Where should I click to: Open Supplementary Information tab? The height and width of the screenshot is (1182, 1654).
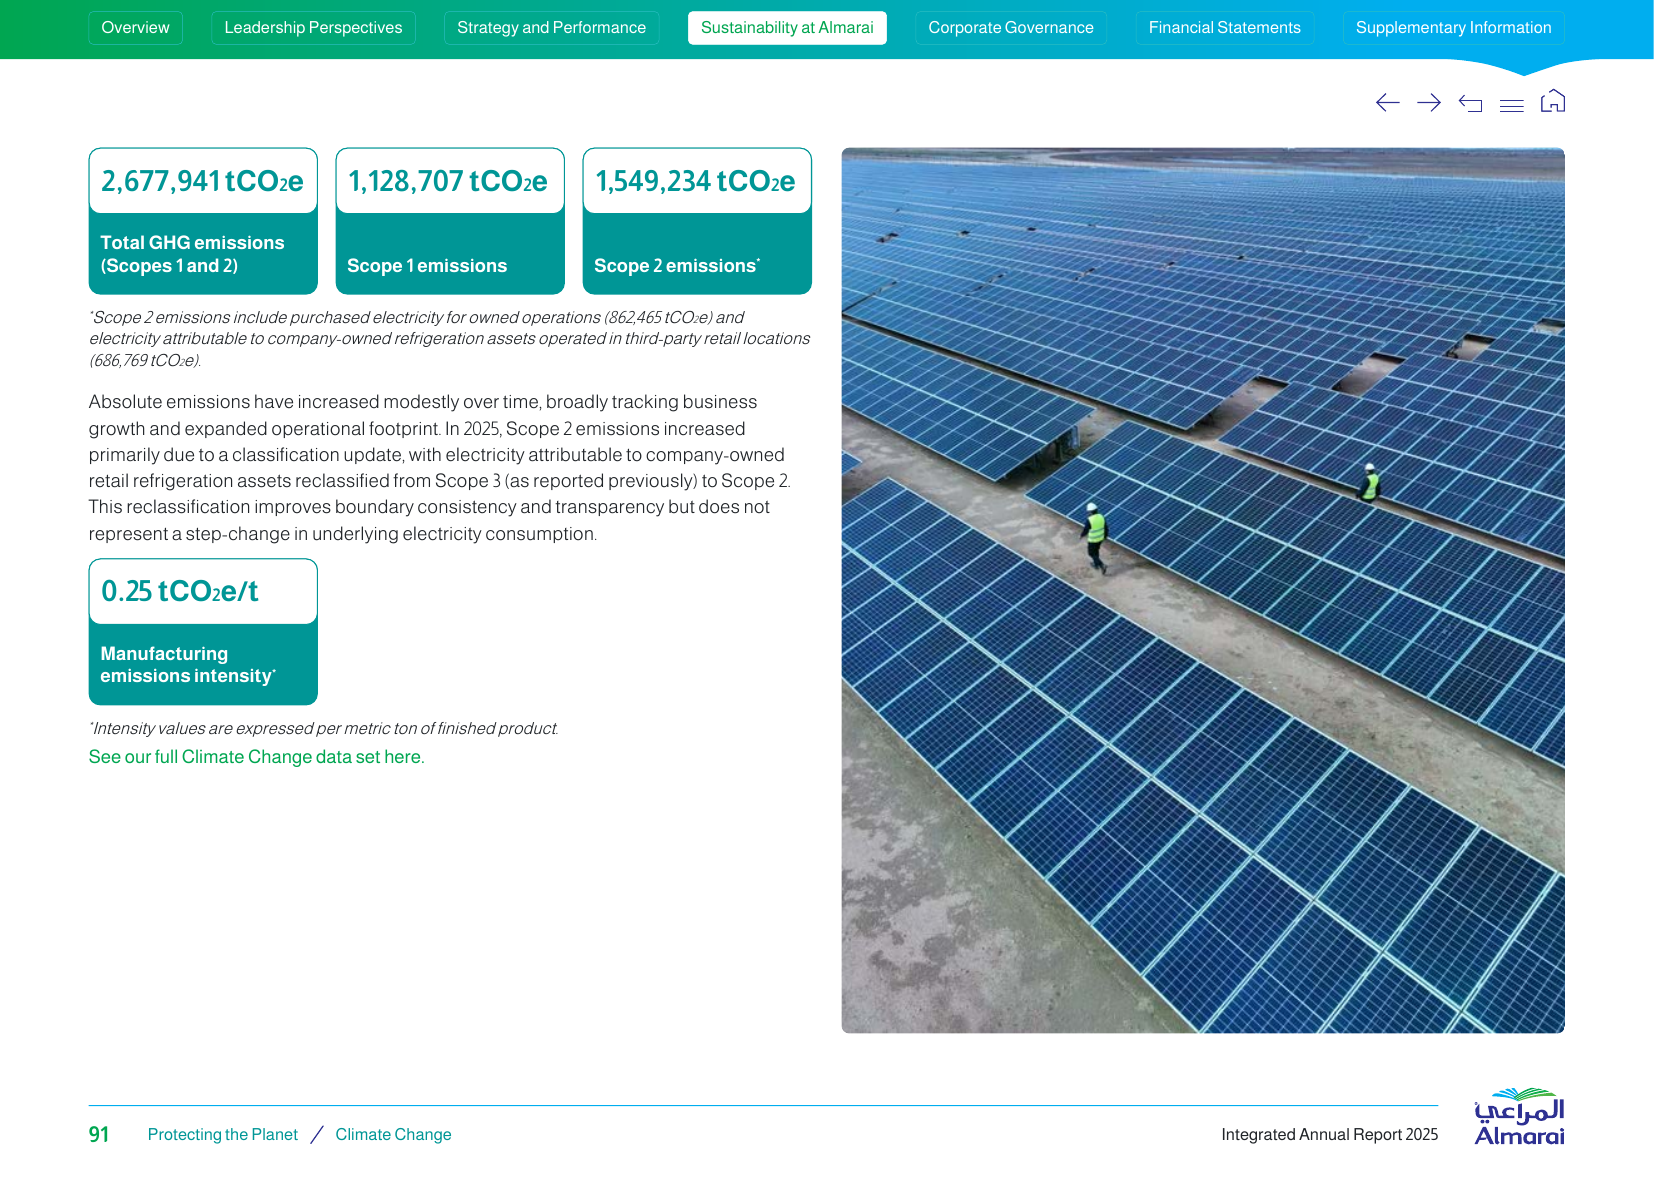point(1454,28)
